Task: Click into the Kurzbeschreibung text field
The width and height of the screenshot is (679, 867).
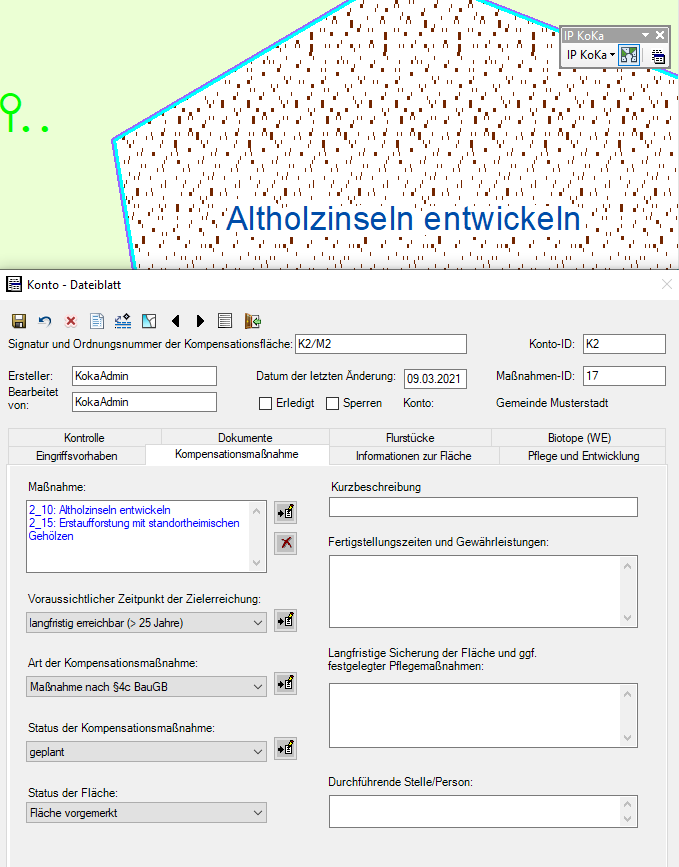Action: click(x=482, y=508)
